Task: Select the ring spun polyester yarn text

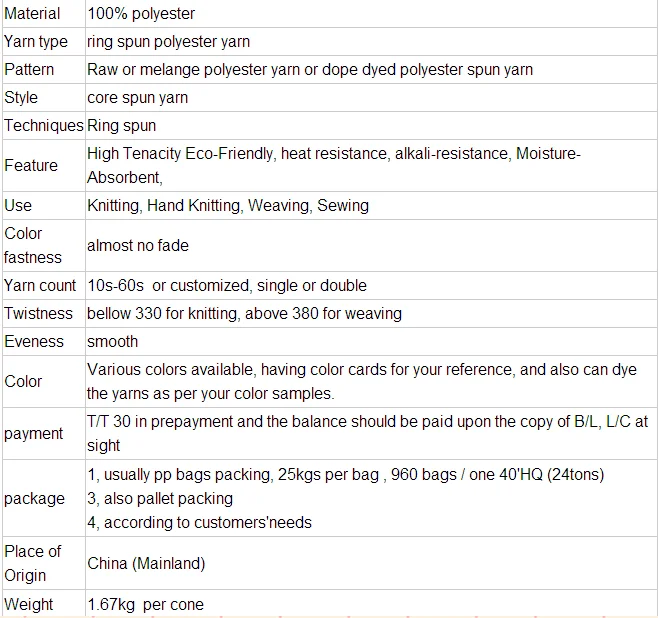Action: click(x=168, y=41)
